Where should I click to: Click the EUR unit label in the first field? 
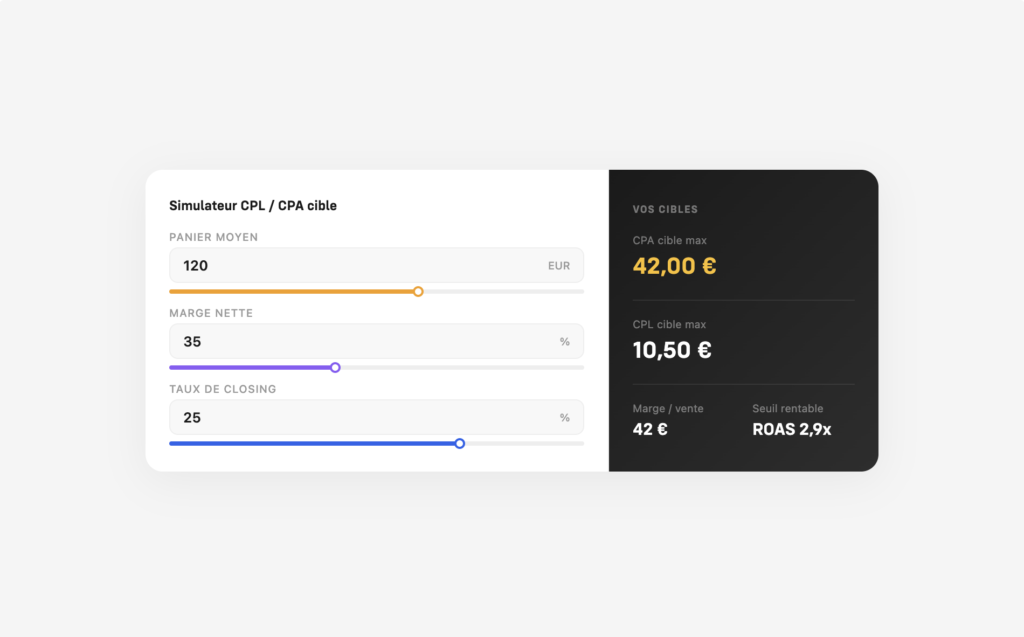[x=559, y=266]
